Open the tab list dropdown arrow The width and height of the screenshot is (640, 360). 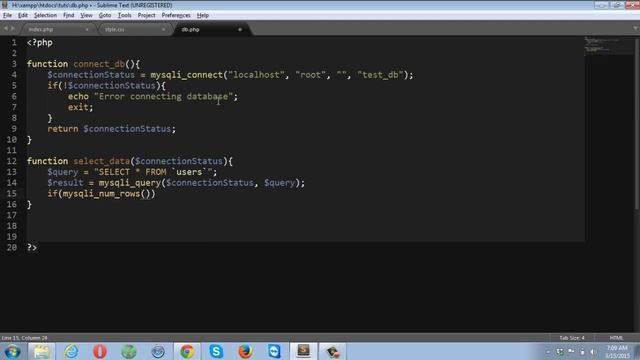(x=636, y=28)
